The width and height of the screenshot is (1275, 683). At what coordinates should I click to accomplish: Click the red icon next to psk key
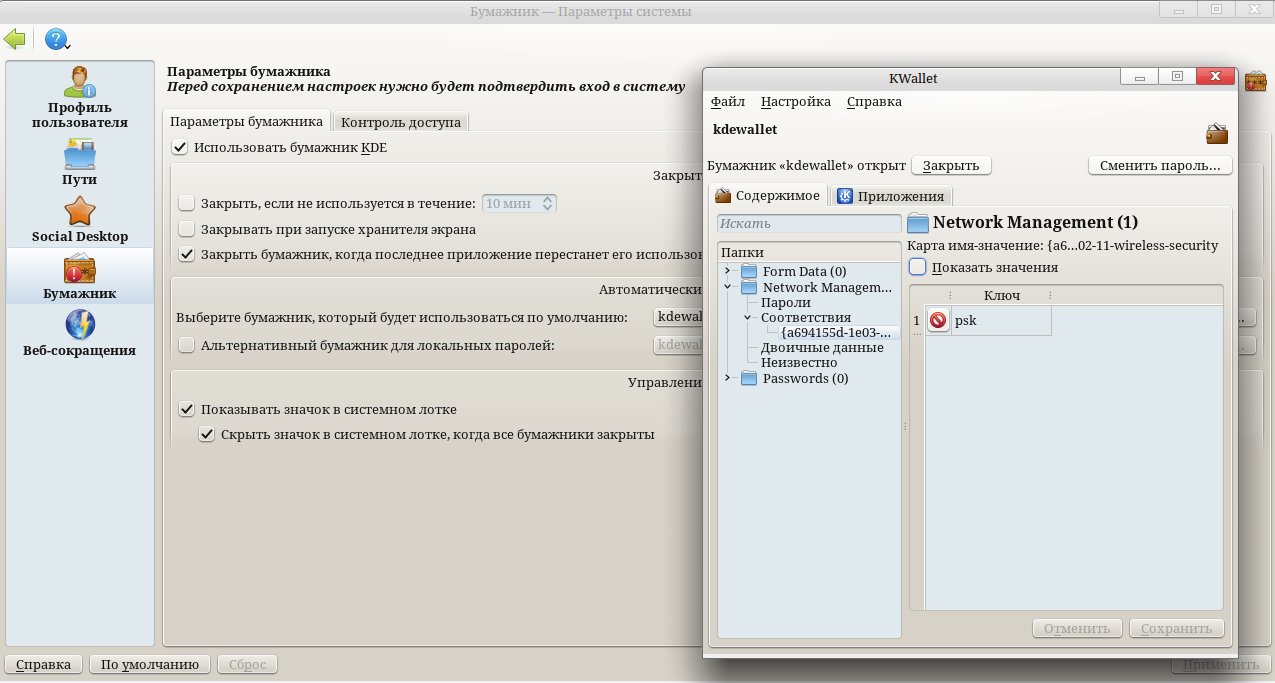[938, 321]
